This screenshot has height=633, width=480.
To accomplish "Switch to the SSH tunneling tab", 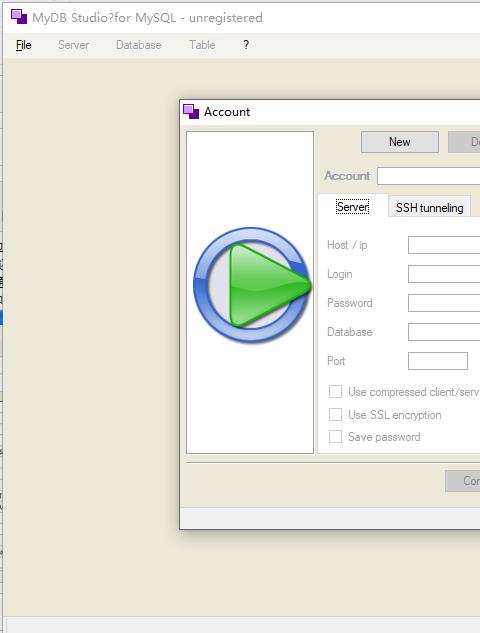I will (430, 208).
